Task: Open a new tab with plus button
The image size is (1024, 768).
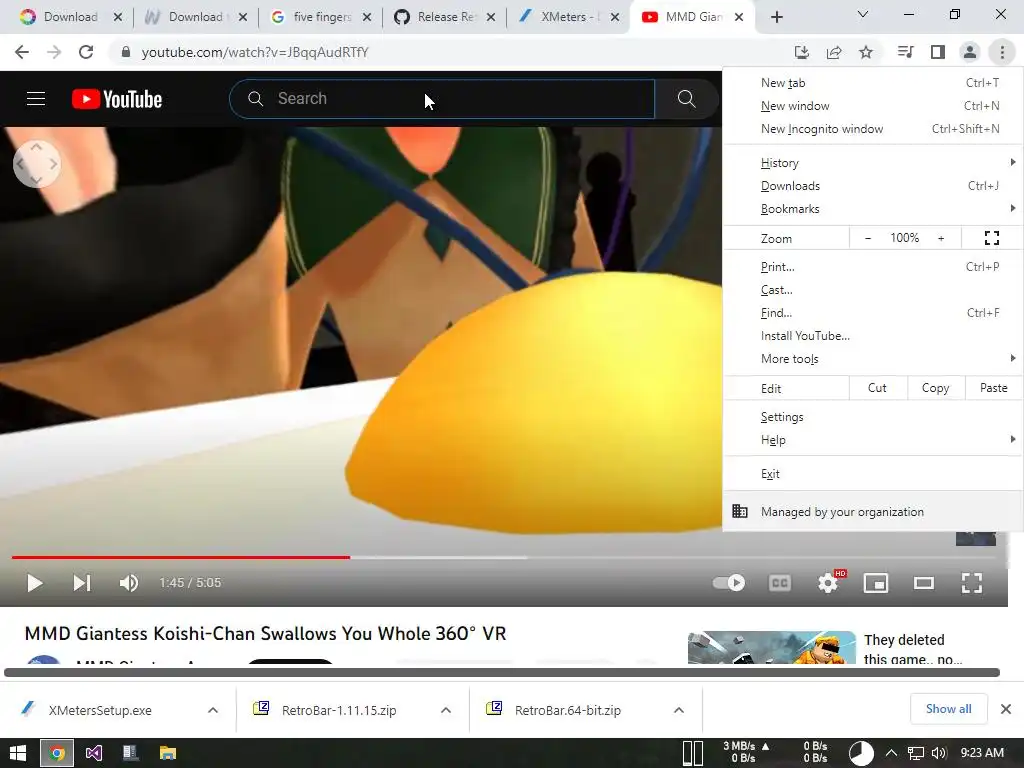Action: (x=776, y=17)
